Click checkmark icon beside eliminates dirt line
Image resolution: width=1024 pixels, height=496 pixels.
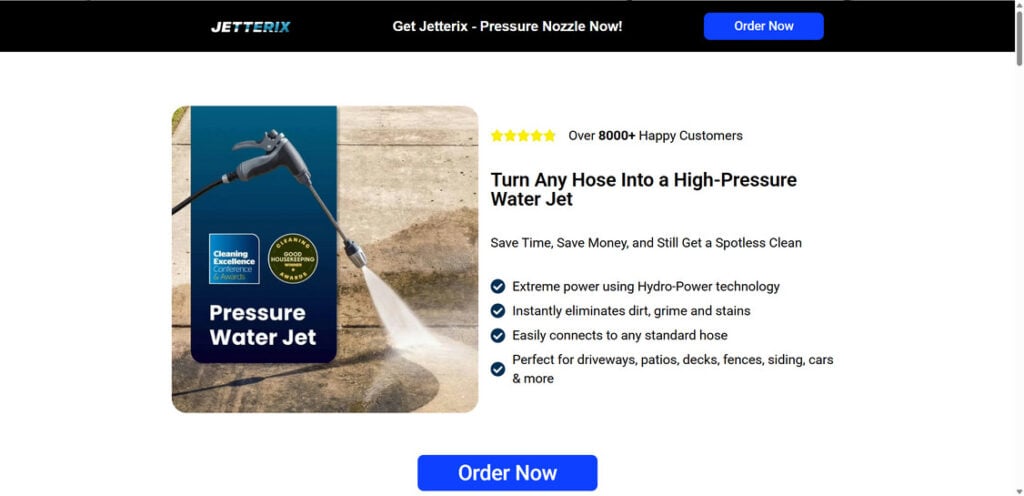tap(498, 311)
